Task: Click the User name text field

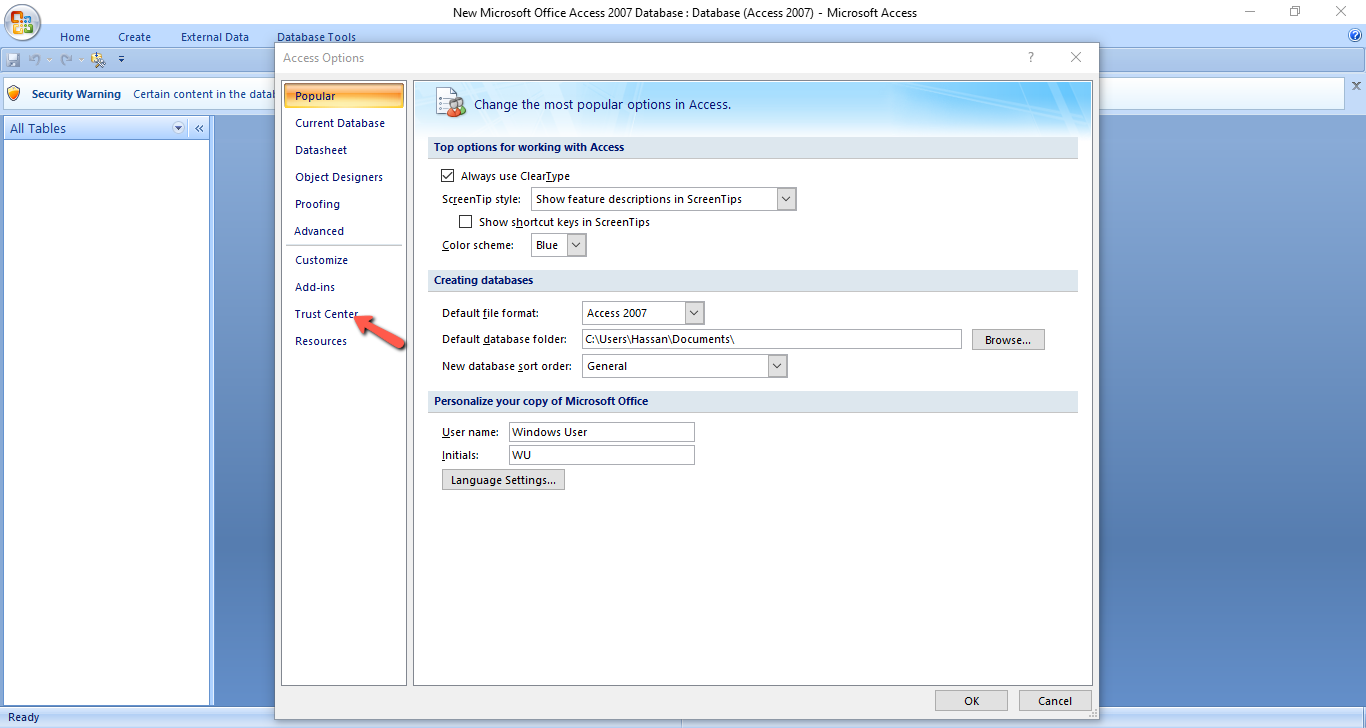Action: 601,432
